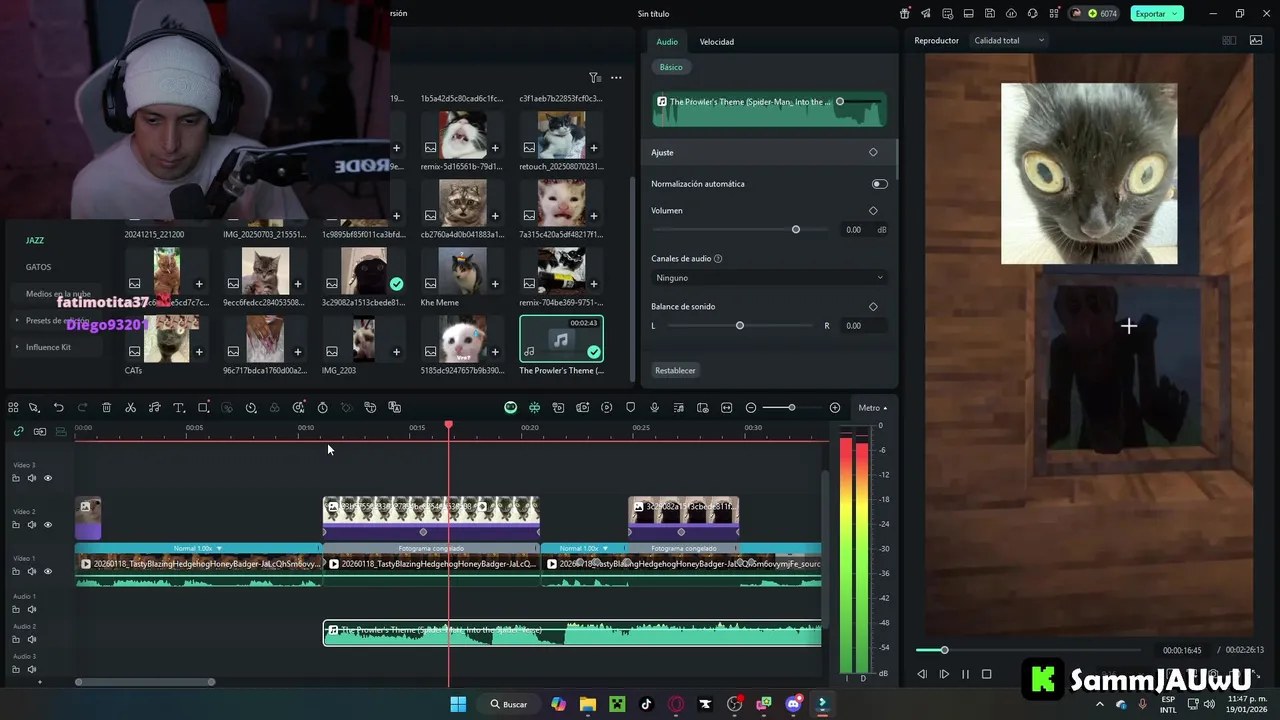
Task: Click Buscar in Windows taskbar
Action: 508,704
